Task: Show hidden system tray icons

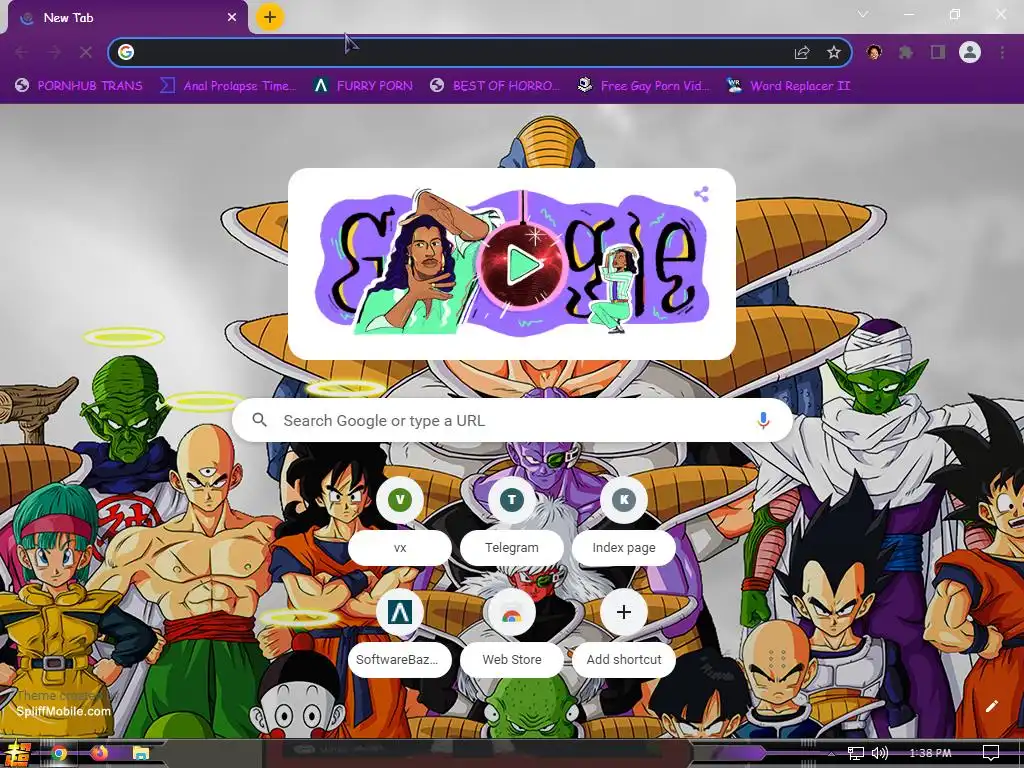Action: click(831, 754)
